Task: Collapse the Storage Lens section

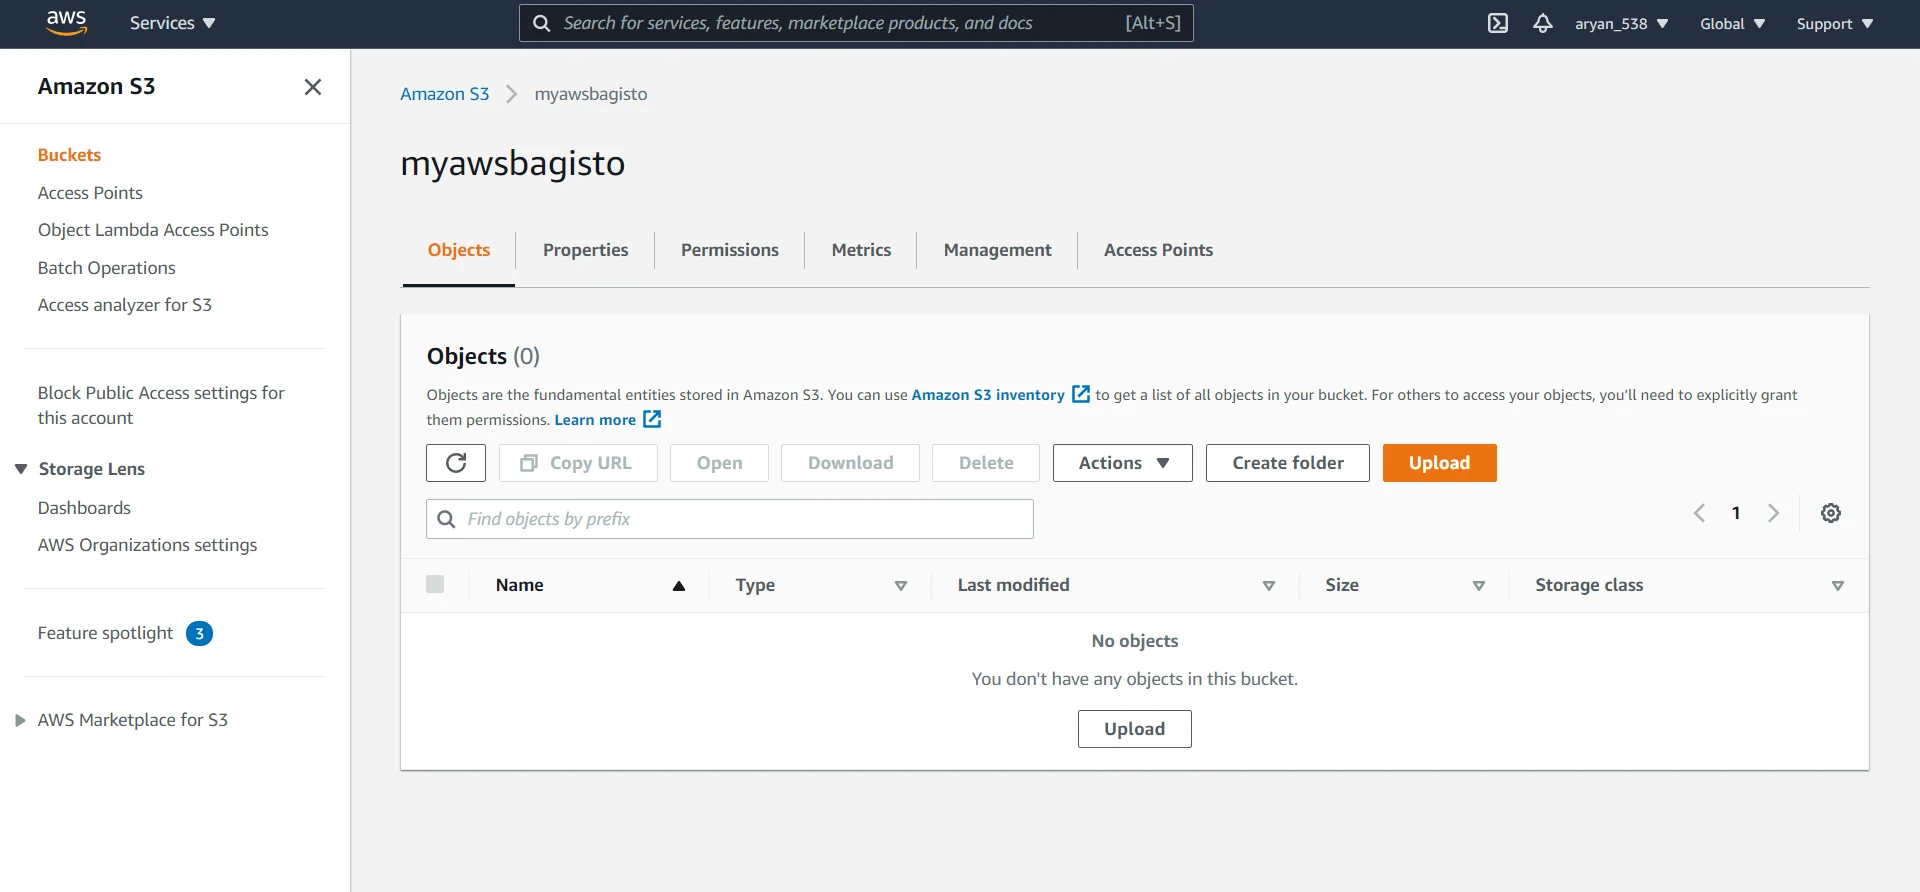Action: (21, 469)
